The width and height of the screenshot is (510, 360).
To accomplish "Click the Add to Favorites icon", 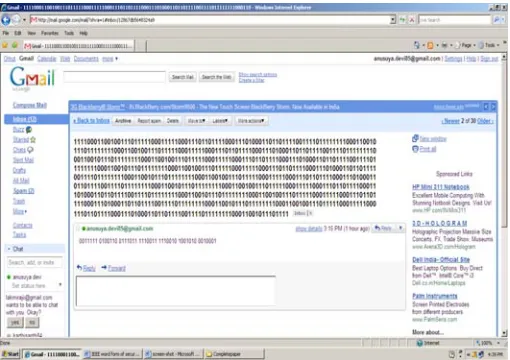I will tap(15, 45).
